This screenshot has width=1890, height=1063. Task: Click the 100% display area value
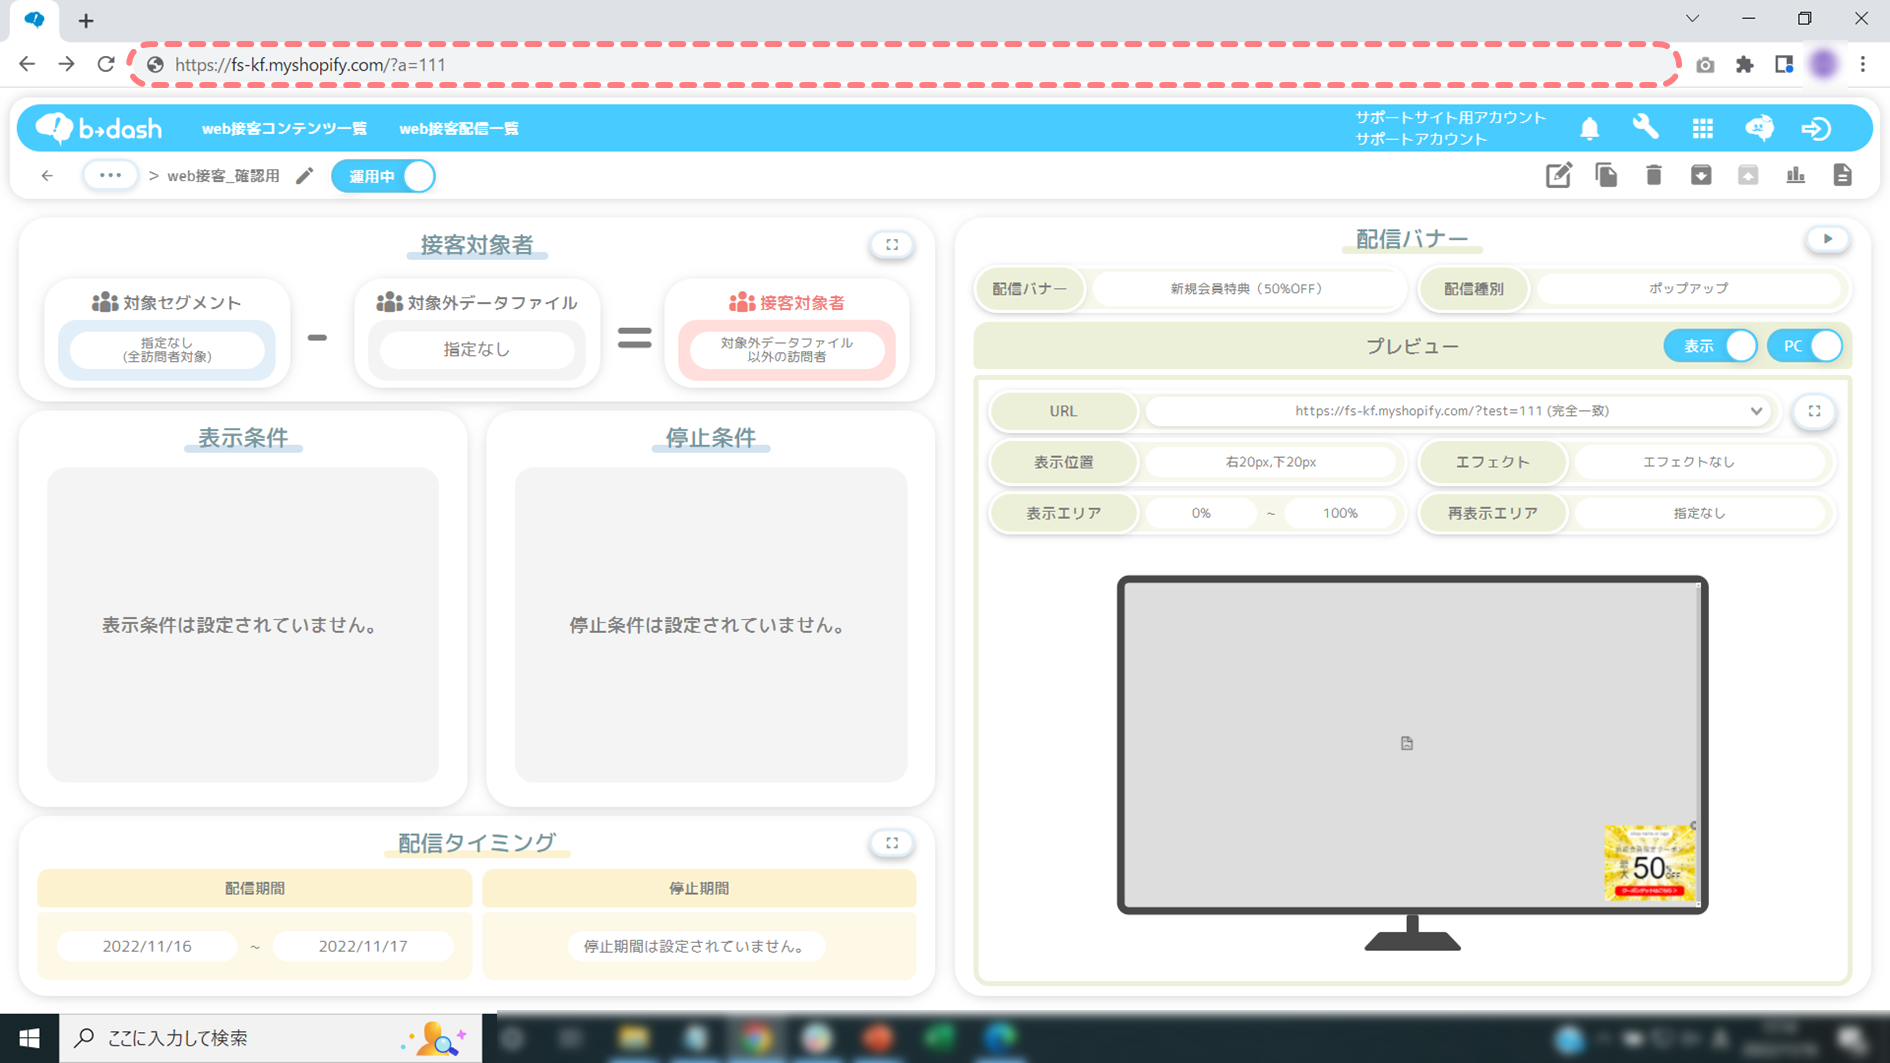point(1340,513)
